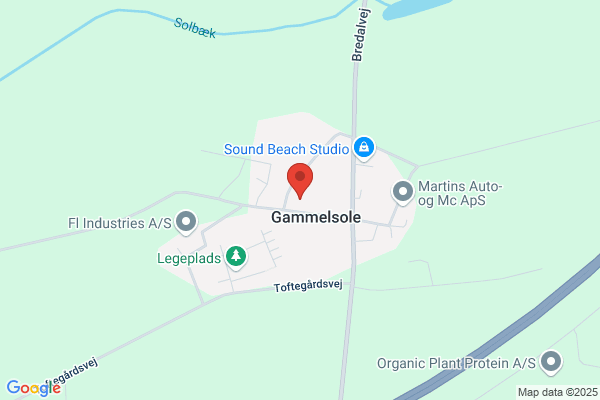Select the Bredalvej road label
600x400 pixels.
[x=361, y=34]
